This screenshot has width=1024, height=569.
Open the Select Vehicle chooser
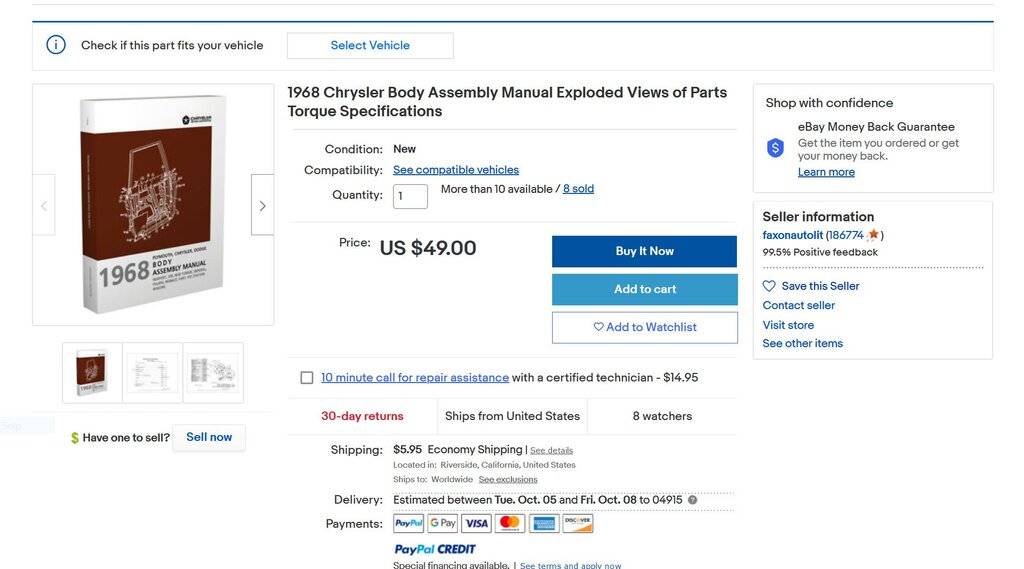pos(370,45)
